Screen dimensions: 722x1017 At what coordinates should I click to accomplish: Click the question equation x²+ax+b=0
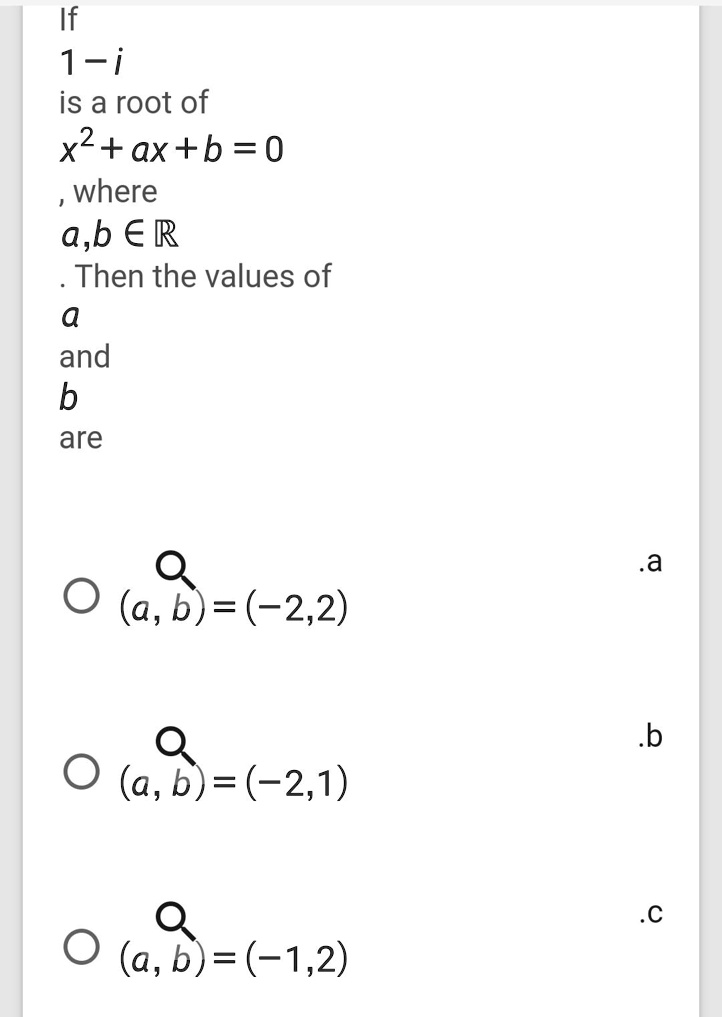(x=171, y=148)
